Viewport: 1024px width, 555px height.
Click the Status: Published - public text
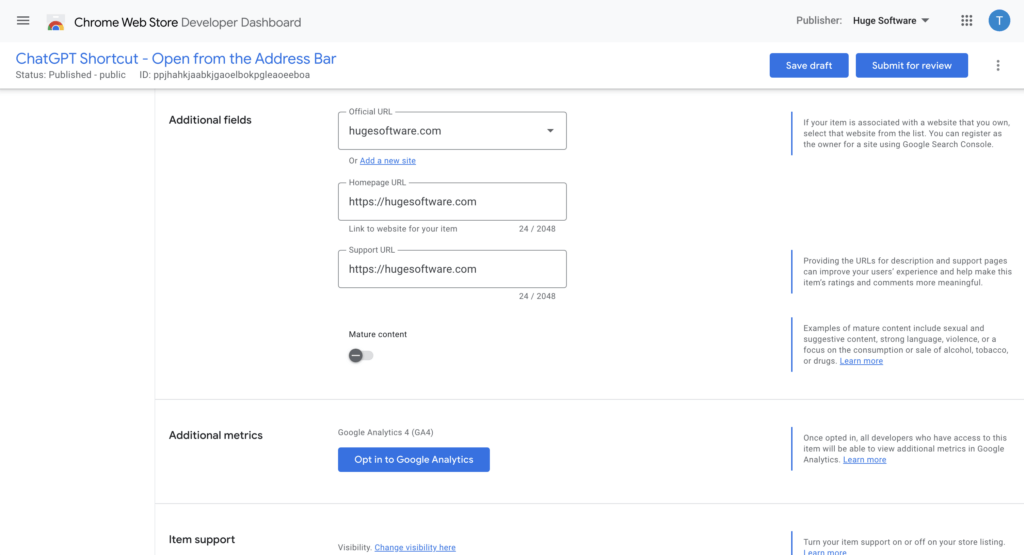click(71, 75)
